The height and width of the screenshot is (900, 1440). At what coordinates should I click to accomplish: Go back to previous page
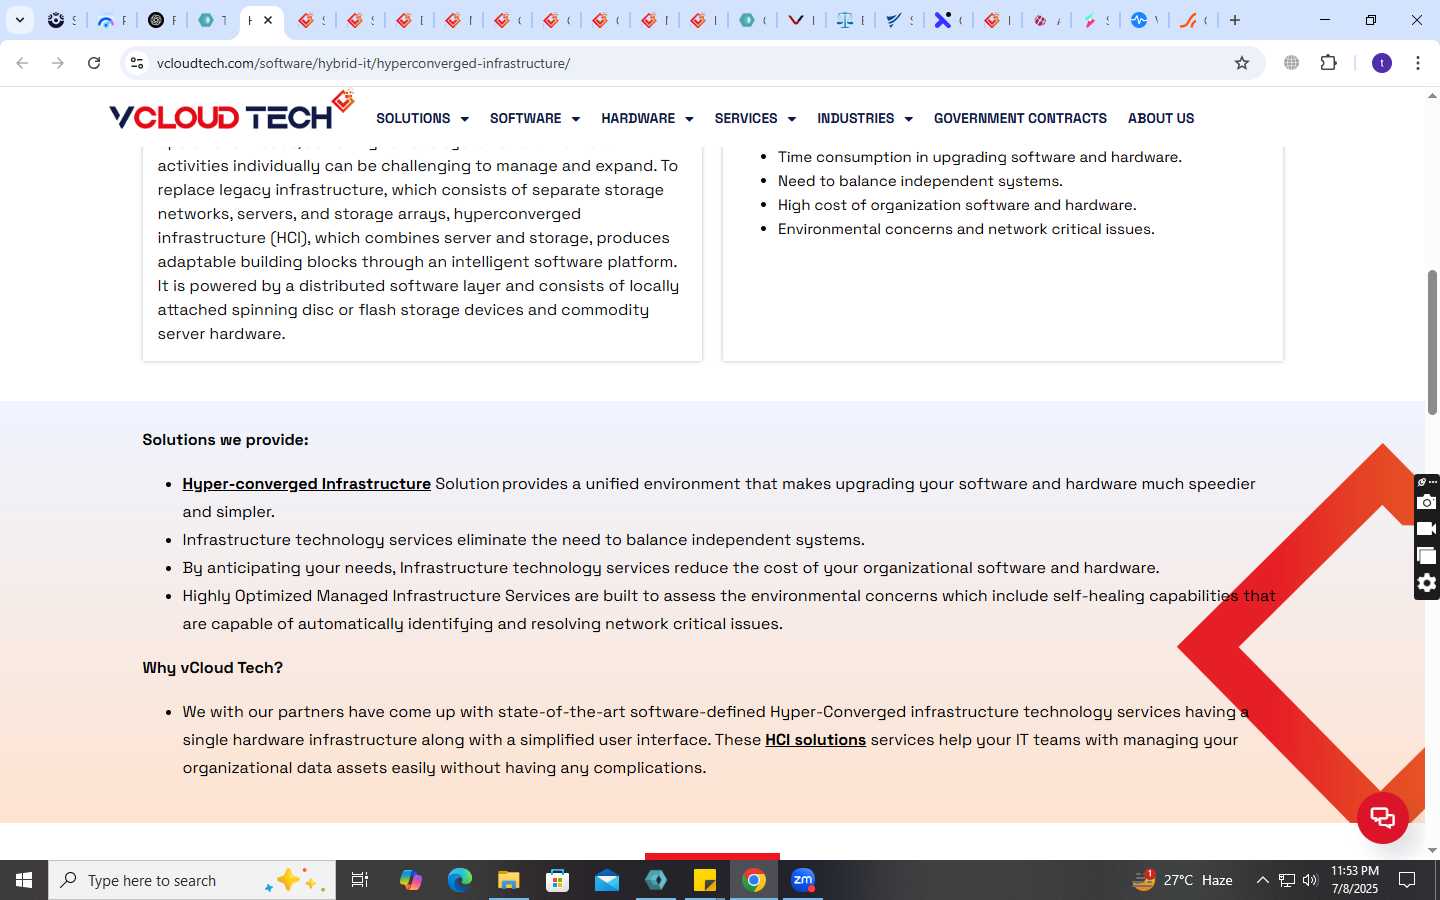22,63
